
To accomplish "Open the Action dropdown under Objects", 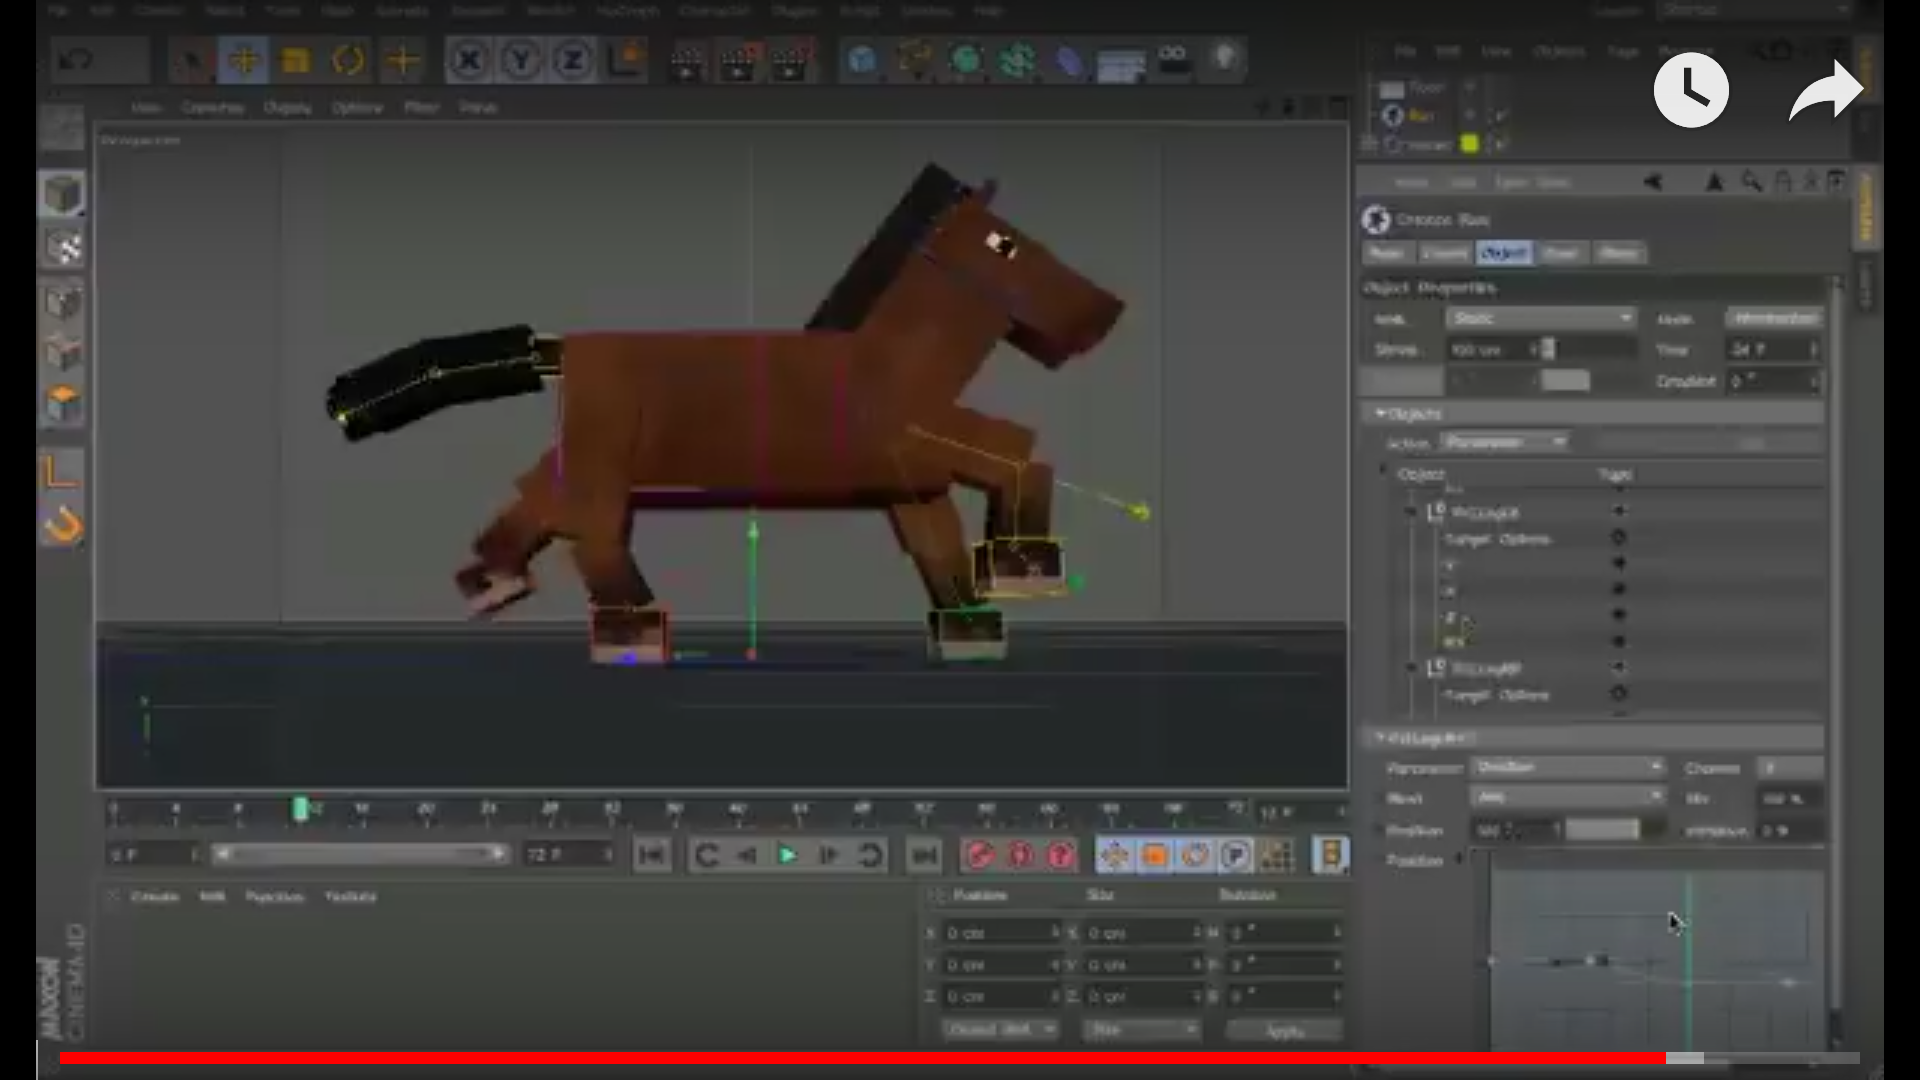I will (x=1505, y=442).
